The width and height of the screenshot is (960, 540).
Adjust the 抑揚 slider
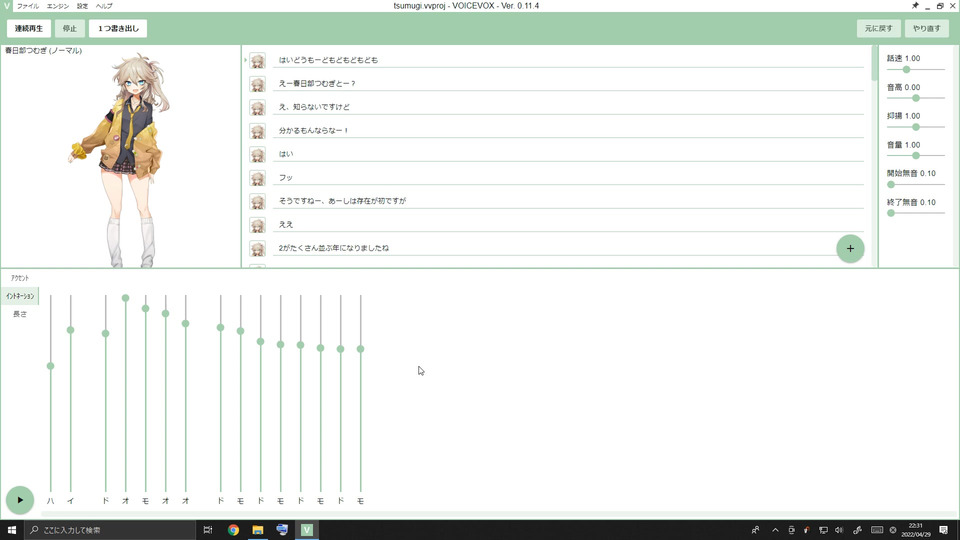coord(916,127)
